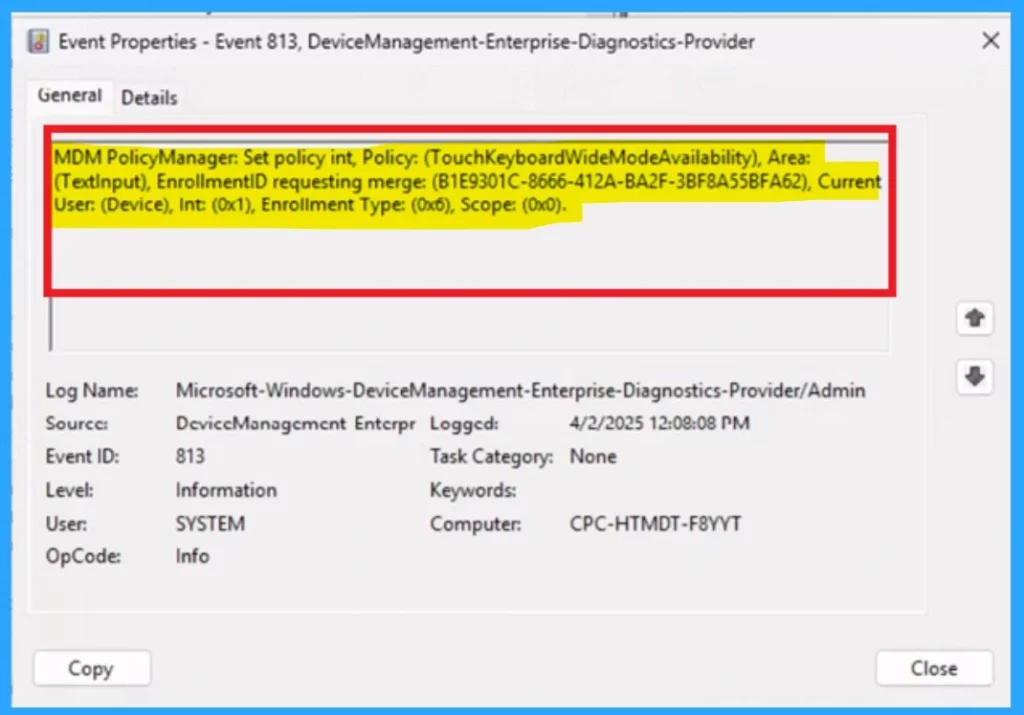Click the Level value Information
The image size is (1024, 715).
(x=226, y=490)
